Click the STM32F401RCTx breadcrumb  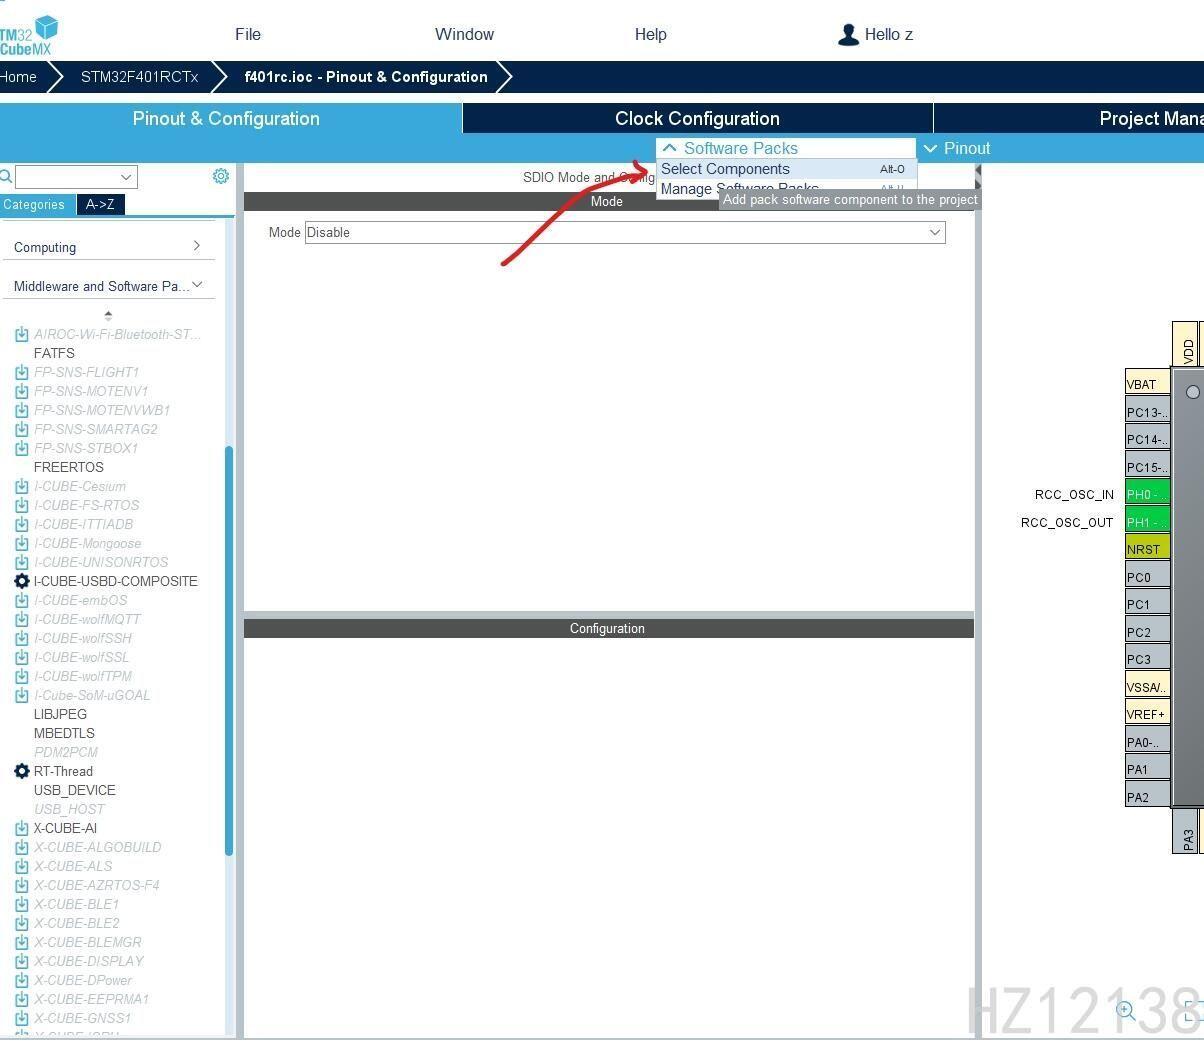point(139,77)
